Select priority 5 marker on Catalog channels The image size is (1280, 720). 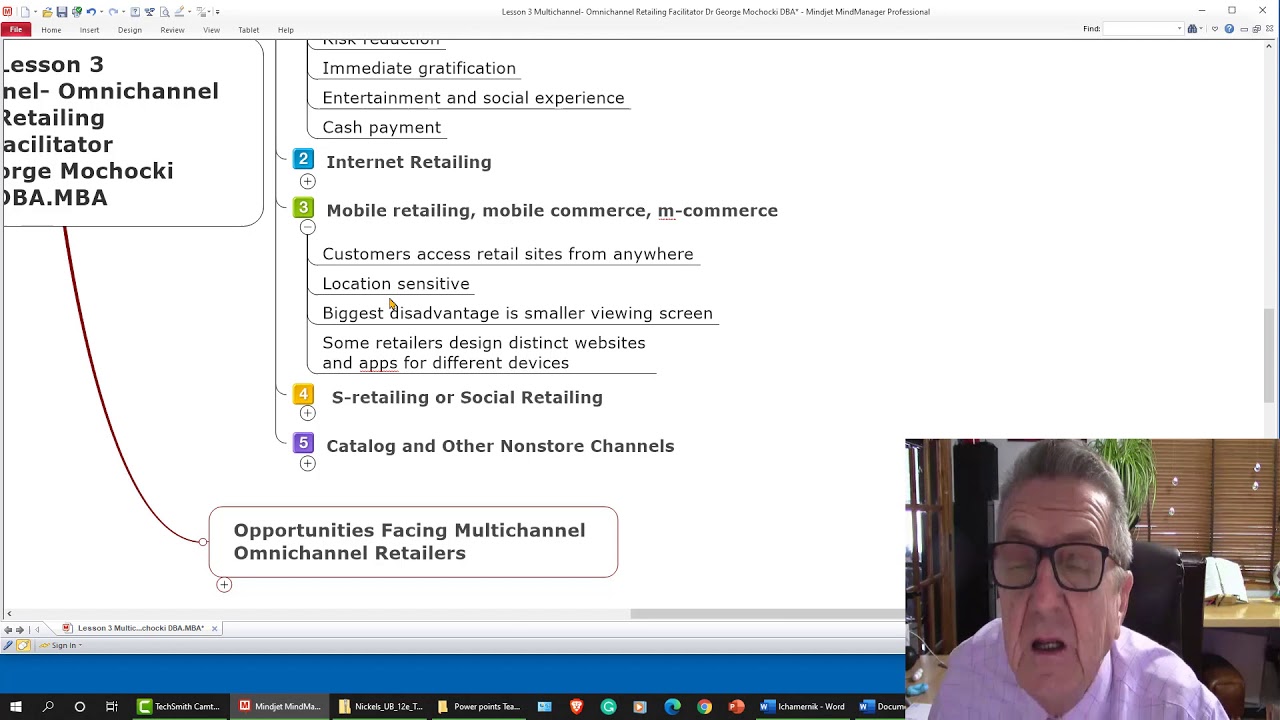coord(303,443)
